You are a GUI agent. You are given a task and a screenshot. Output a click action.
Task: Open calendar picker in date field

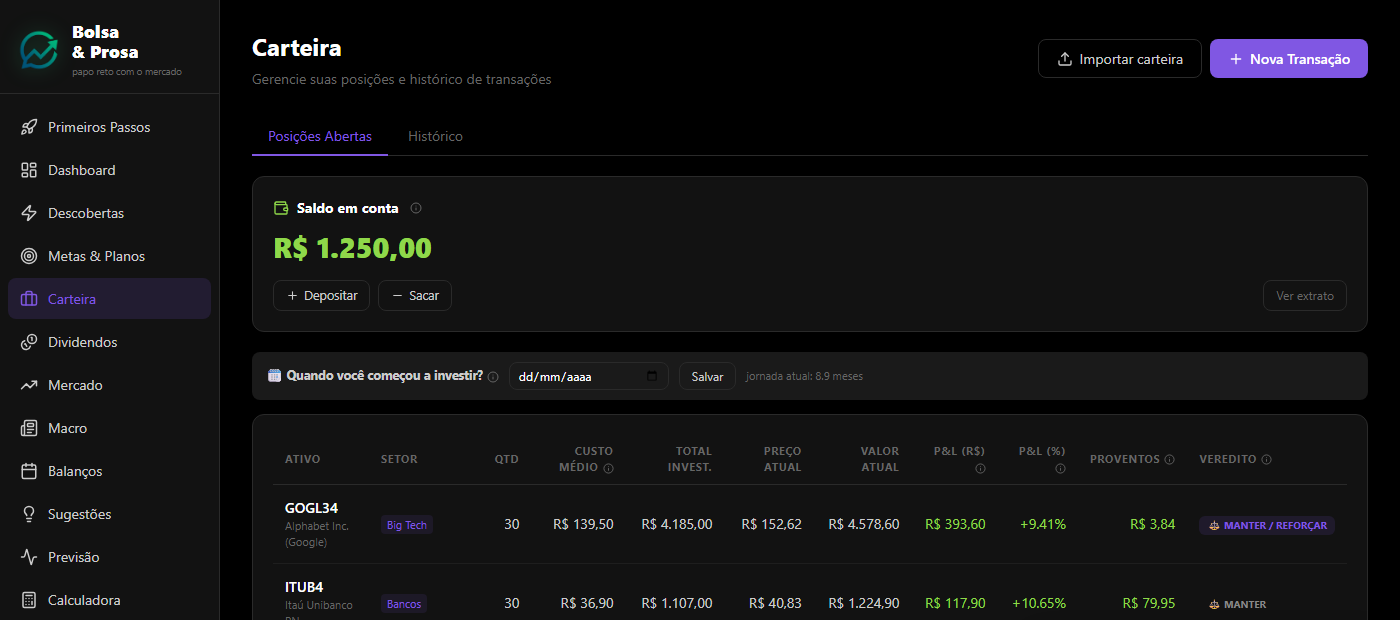[652, 376]
